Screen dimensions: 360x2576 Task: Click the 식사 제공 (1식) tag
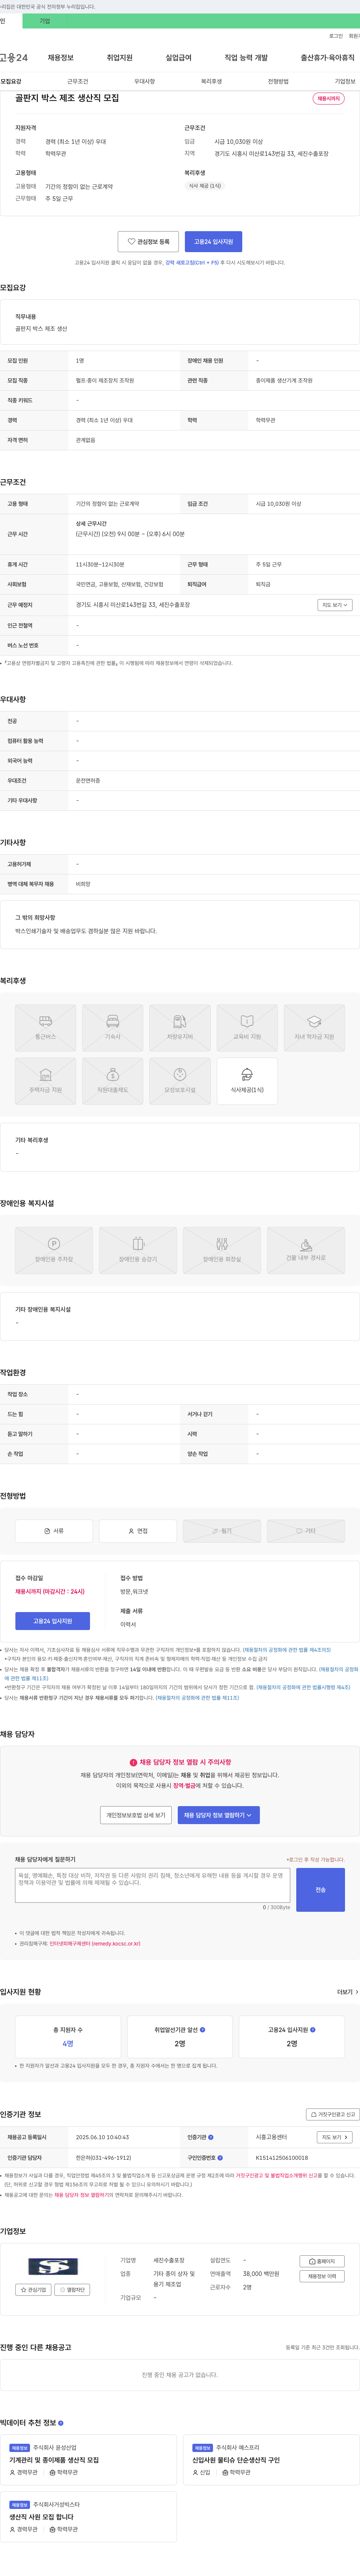[205, 186]
